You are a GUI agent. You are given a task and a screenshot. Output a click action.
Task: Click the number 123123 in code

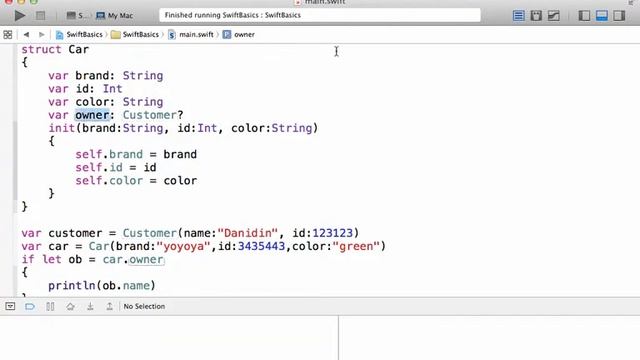332,233
